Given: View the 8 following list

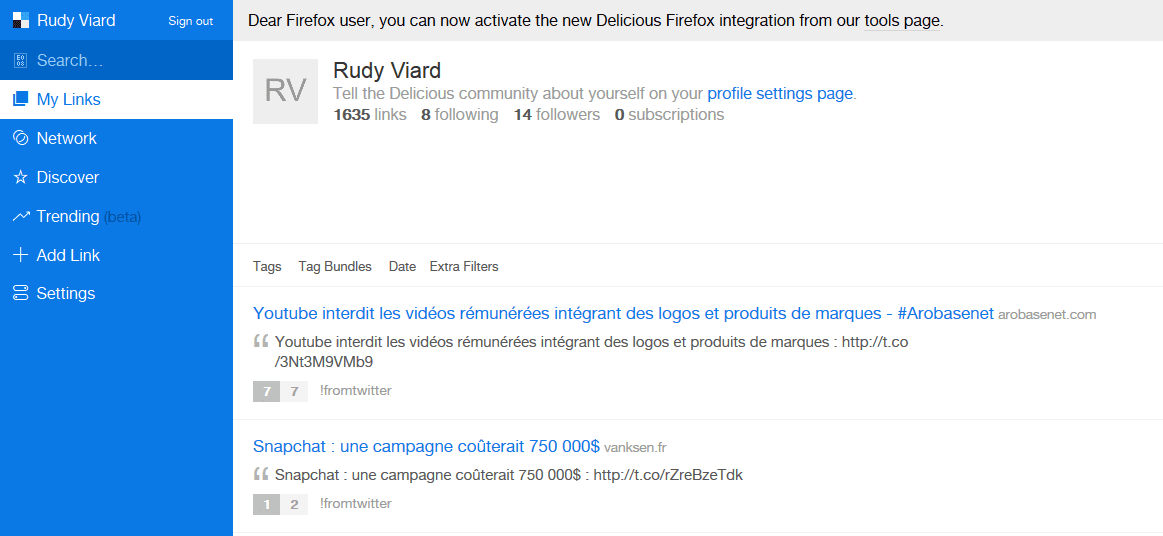Looking at the screenshot, I should point(460,115).
